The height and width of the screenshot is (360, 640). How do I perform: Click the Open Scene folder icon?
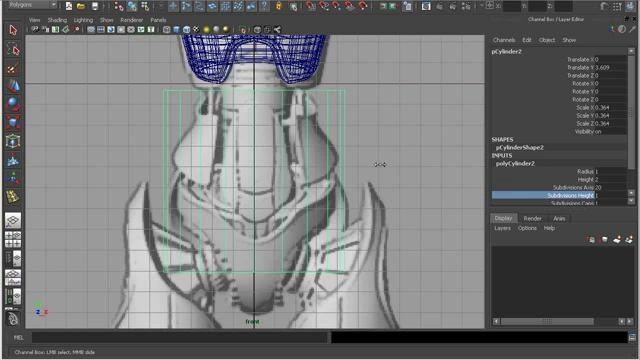pos(81,6)
